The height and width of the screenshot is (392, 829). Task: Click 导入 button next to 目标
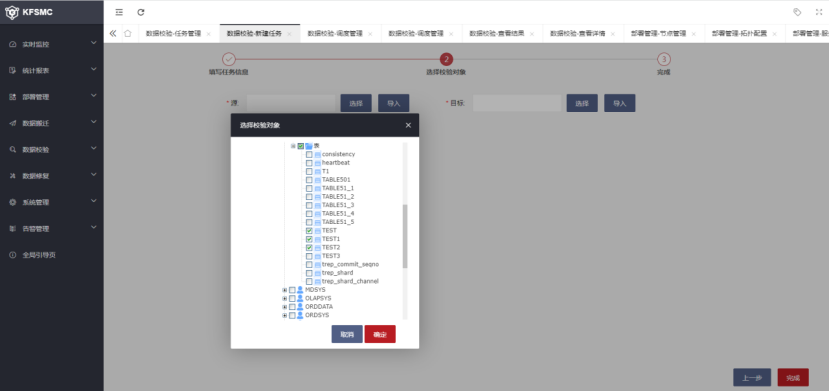tap(620, 103)
